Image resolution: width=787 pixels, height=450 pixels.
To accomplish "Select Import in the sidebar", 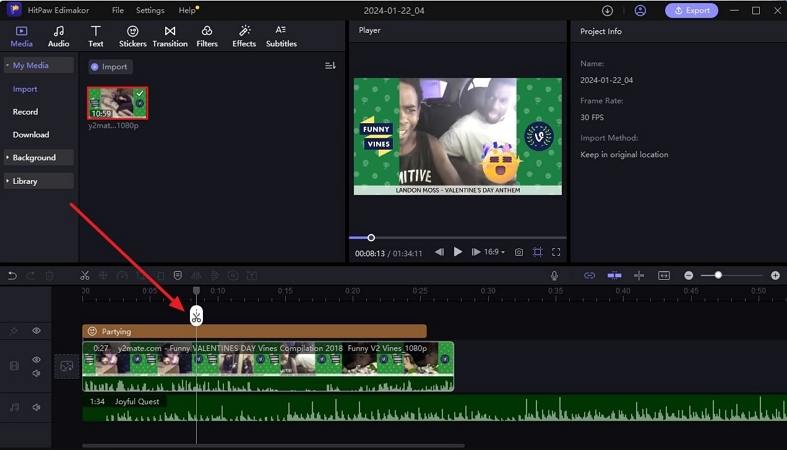I will point(25,89).
